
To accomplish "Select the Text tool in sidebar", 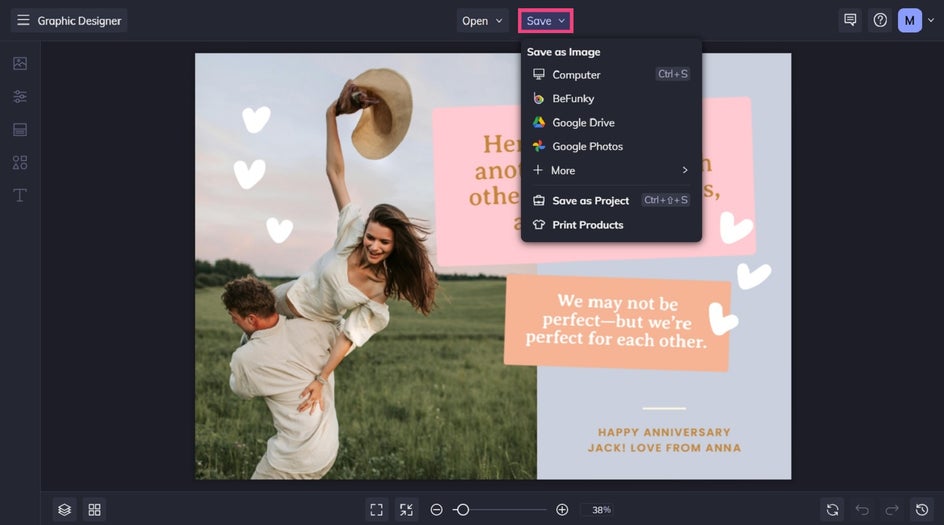I will point(20,196).
